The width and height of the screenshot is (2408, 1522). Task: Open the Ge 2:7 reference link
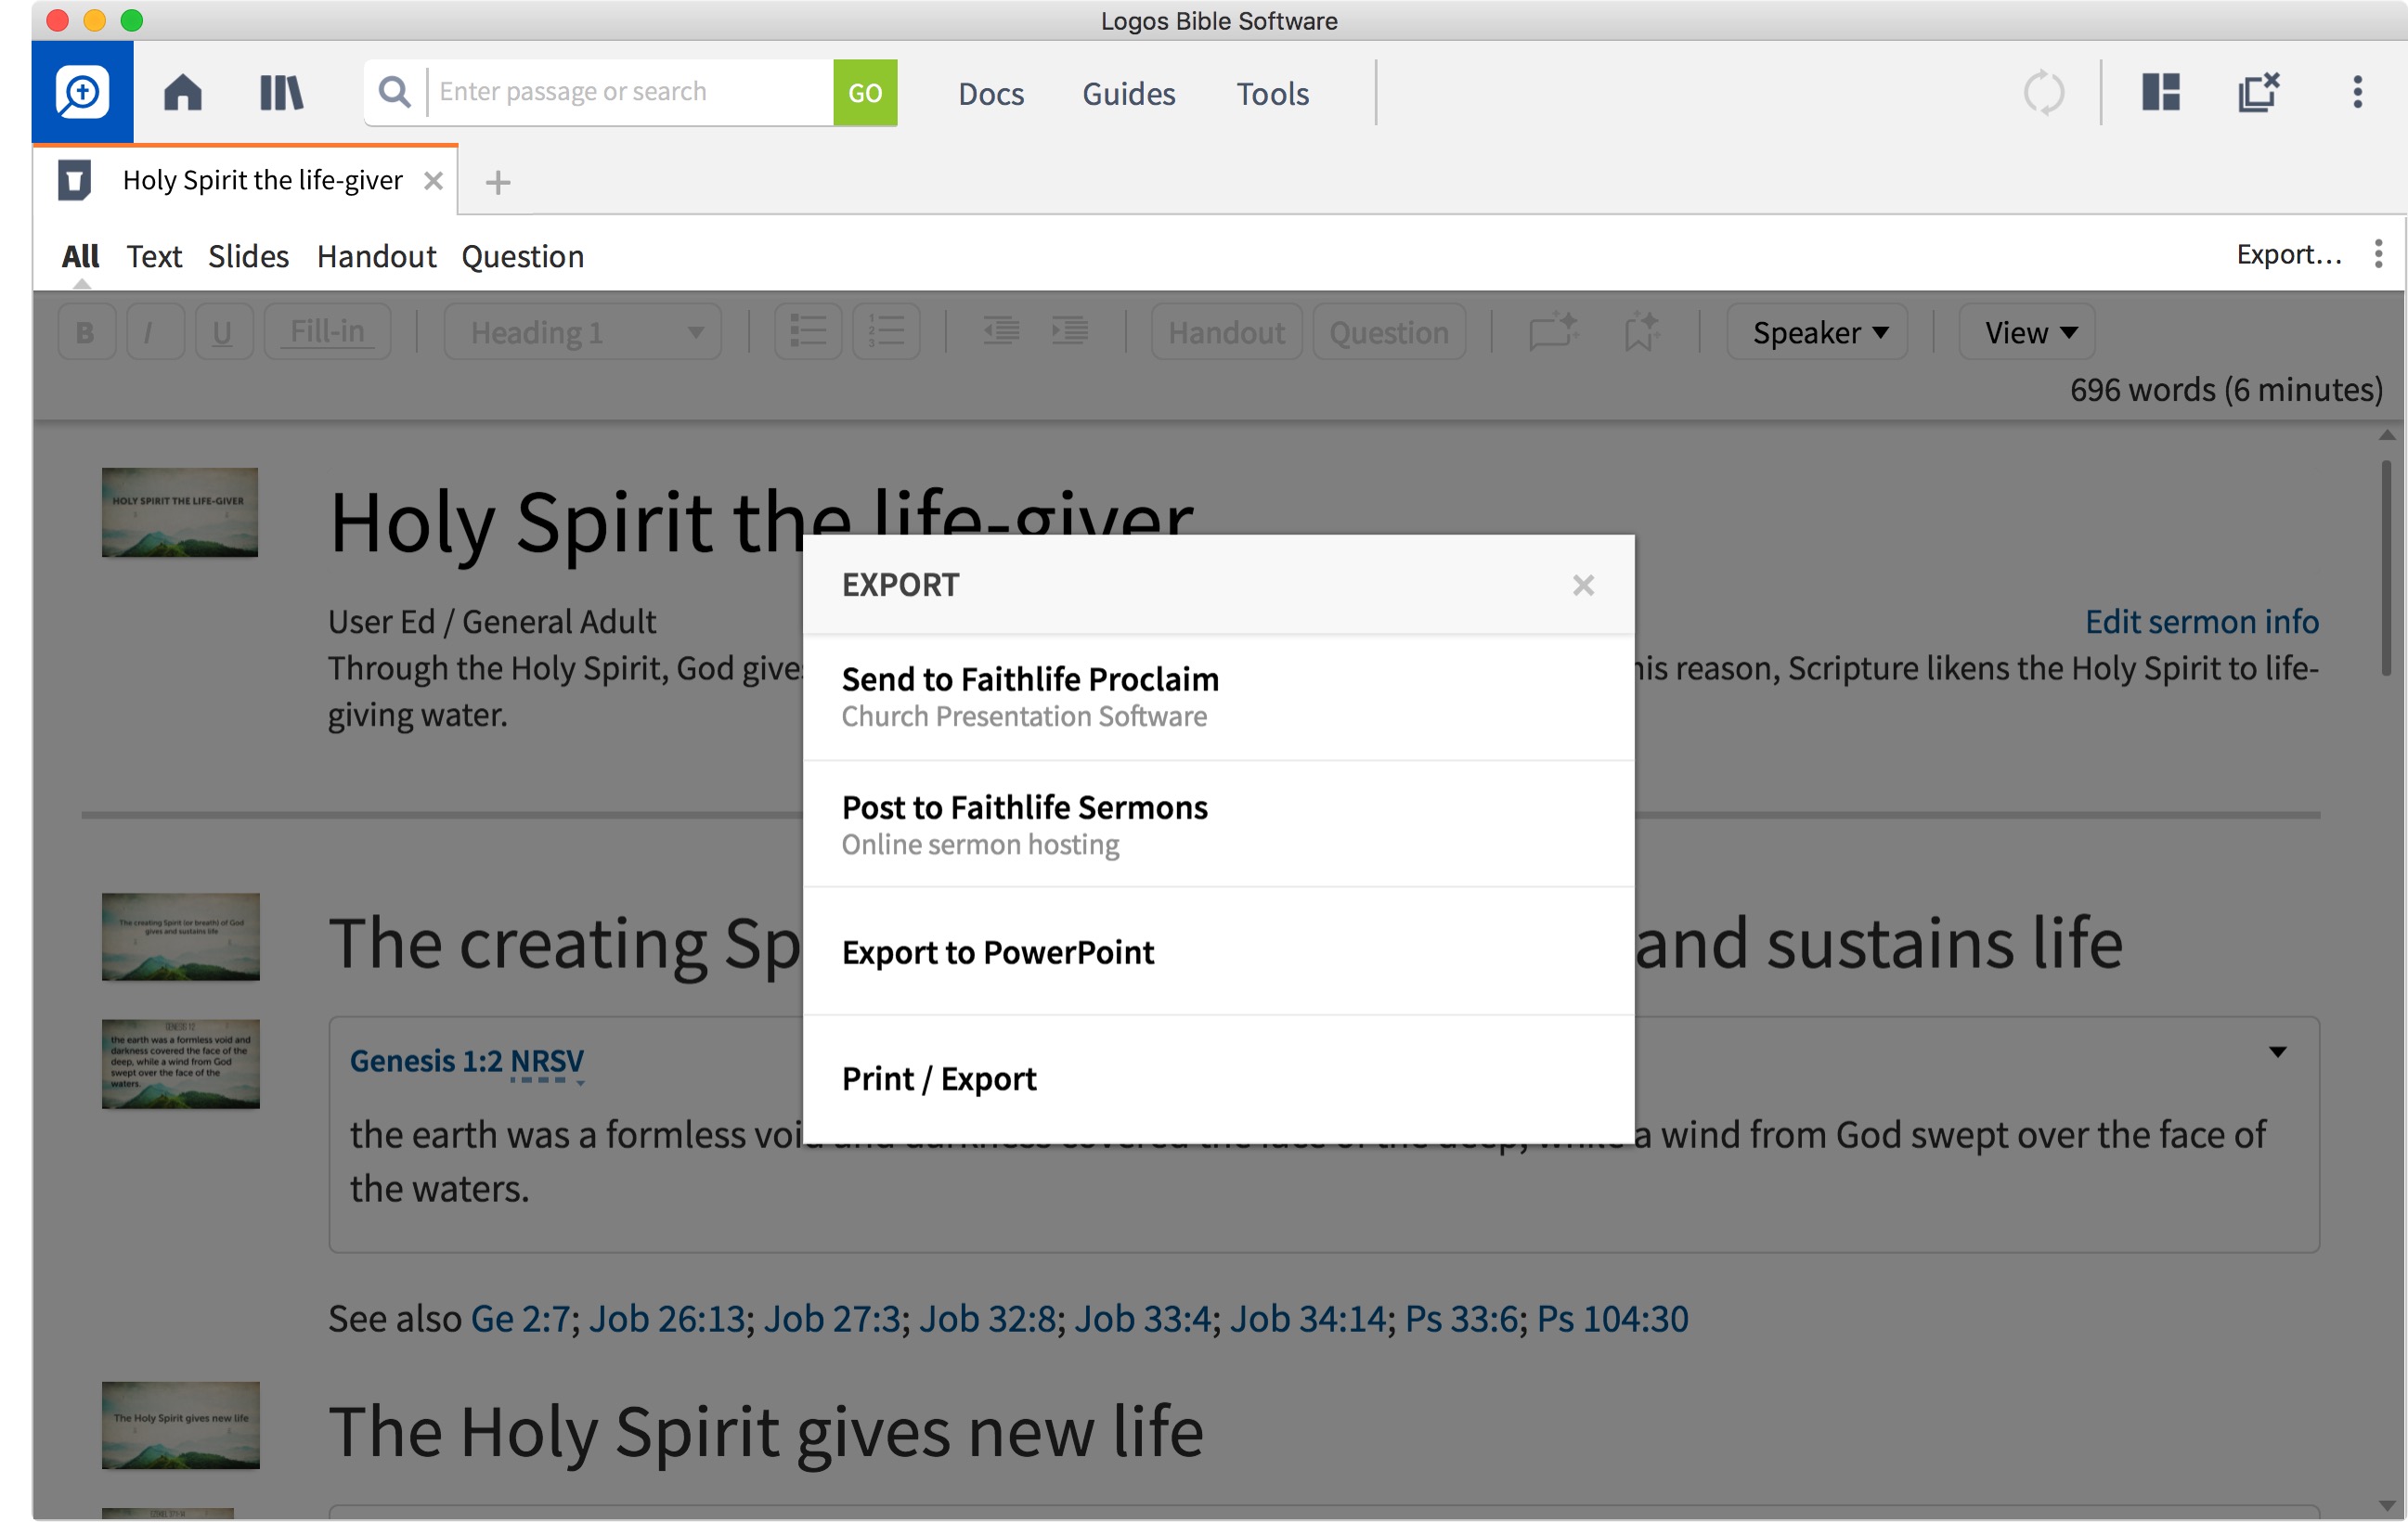[x=520, y=1318]
